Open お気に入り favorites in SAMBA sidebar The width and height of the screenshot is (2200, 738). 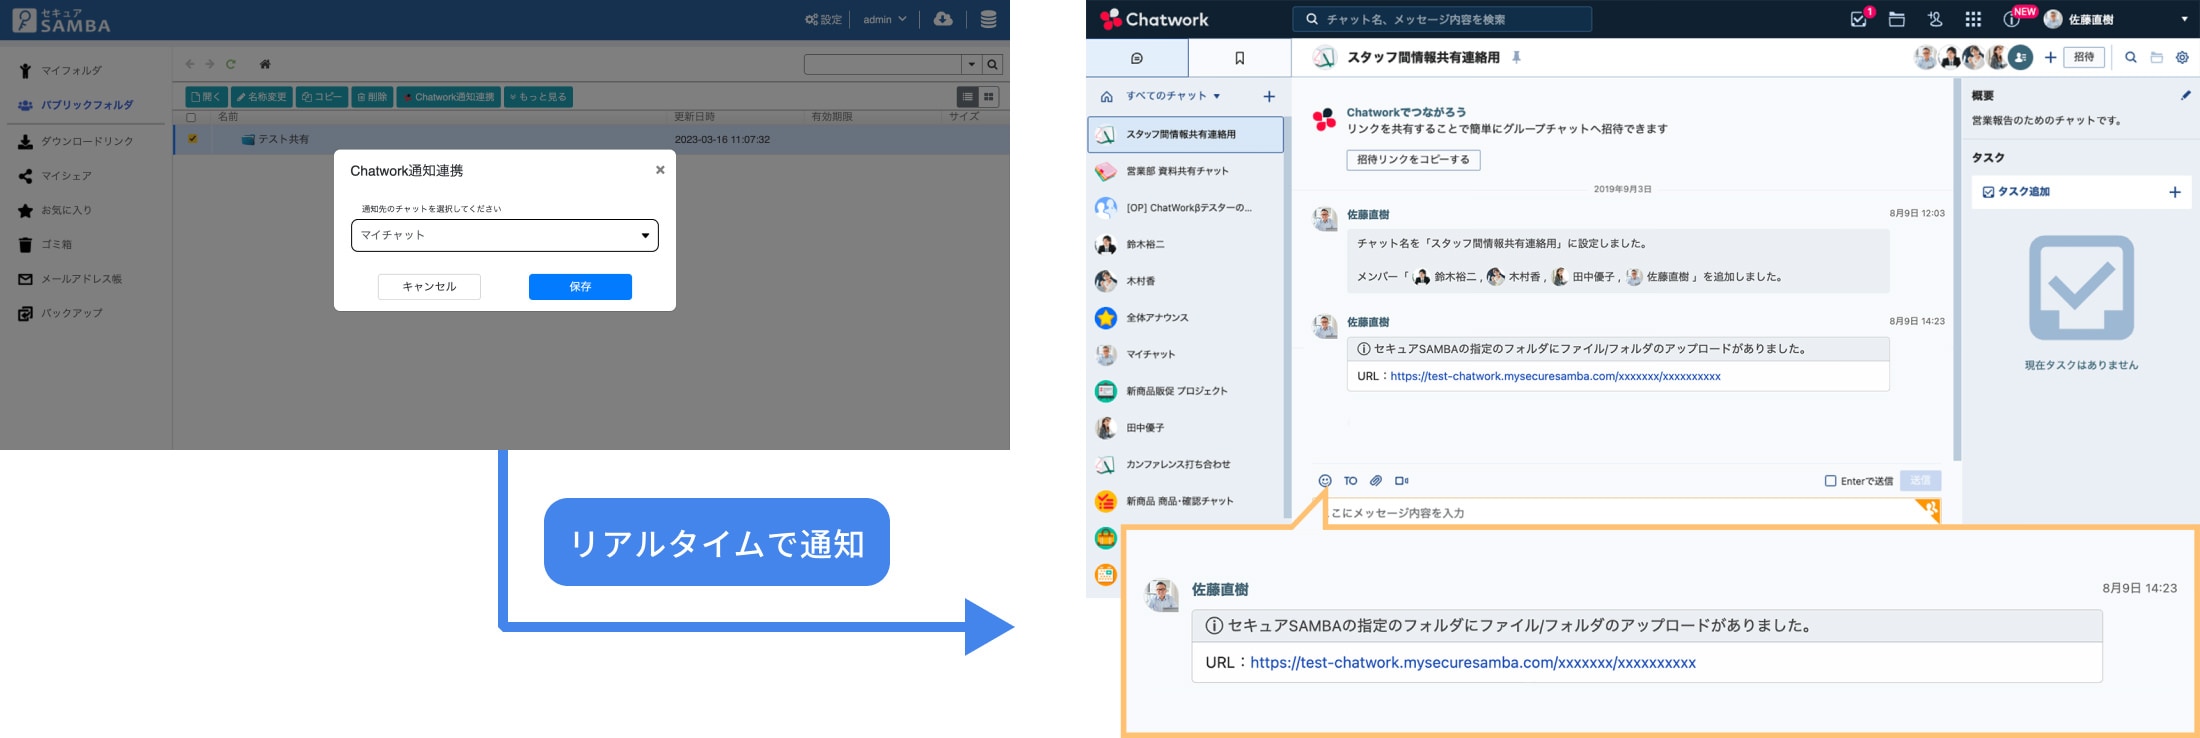tap(55, 210)
